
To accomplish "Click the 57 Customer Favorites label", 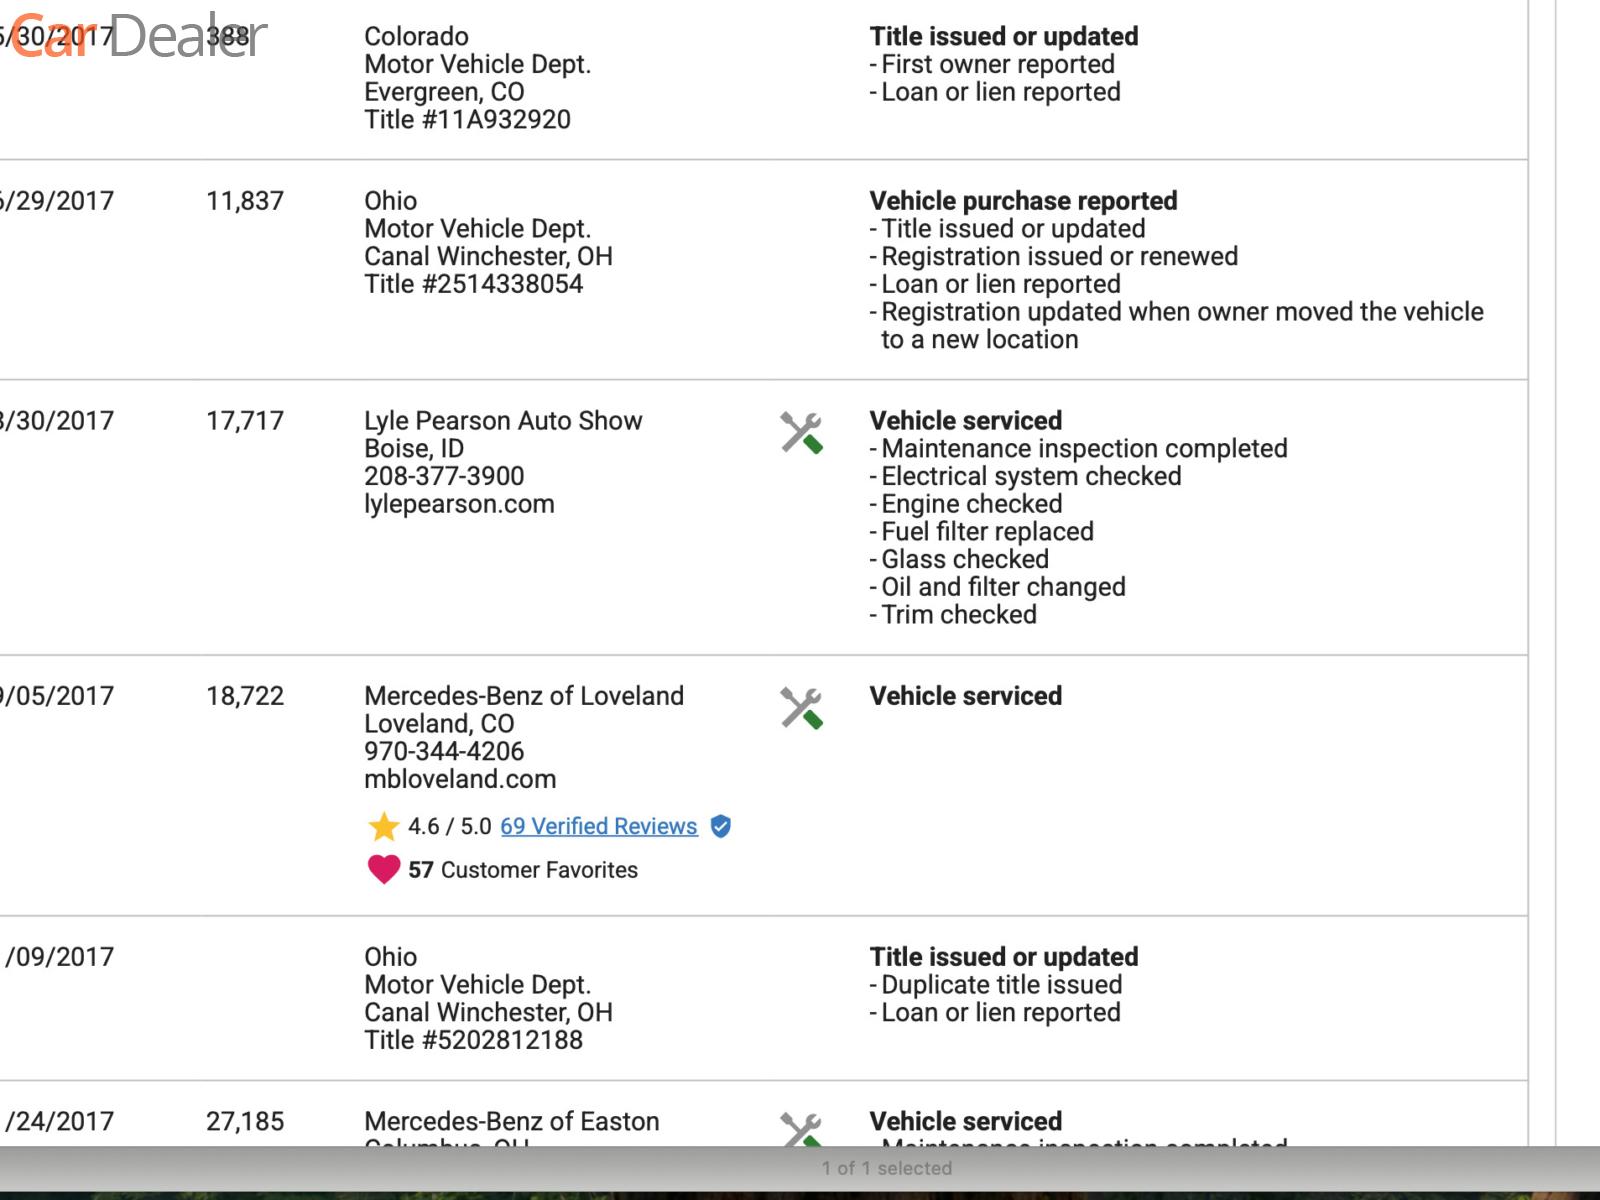I will [522, 870].
